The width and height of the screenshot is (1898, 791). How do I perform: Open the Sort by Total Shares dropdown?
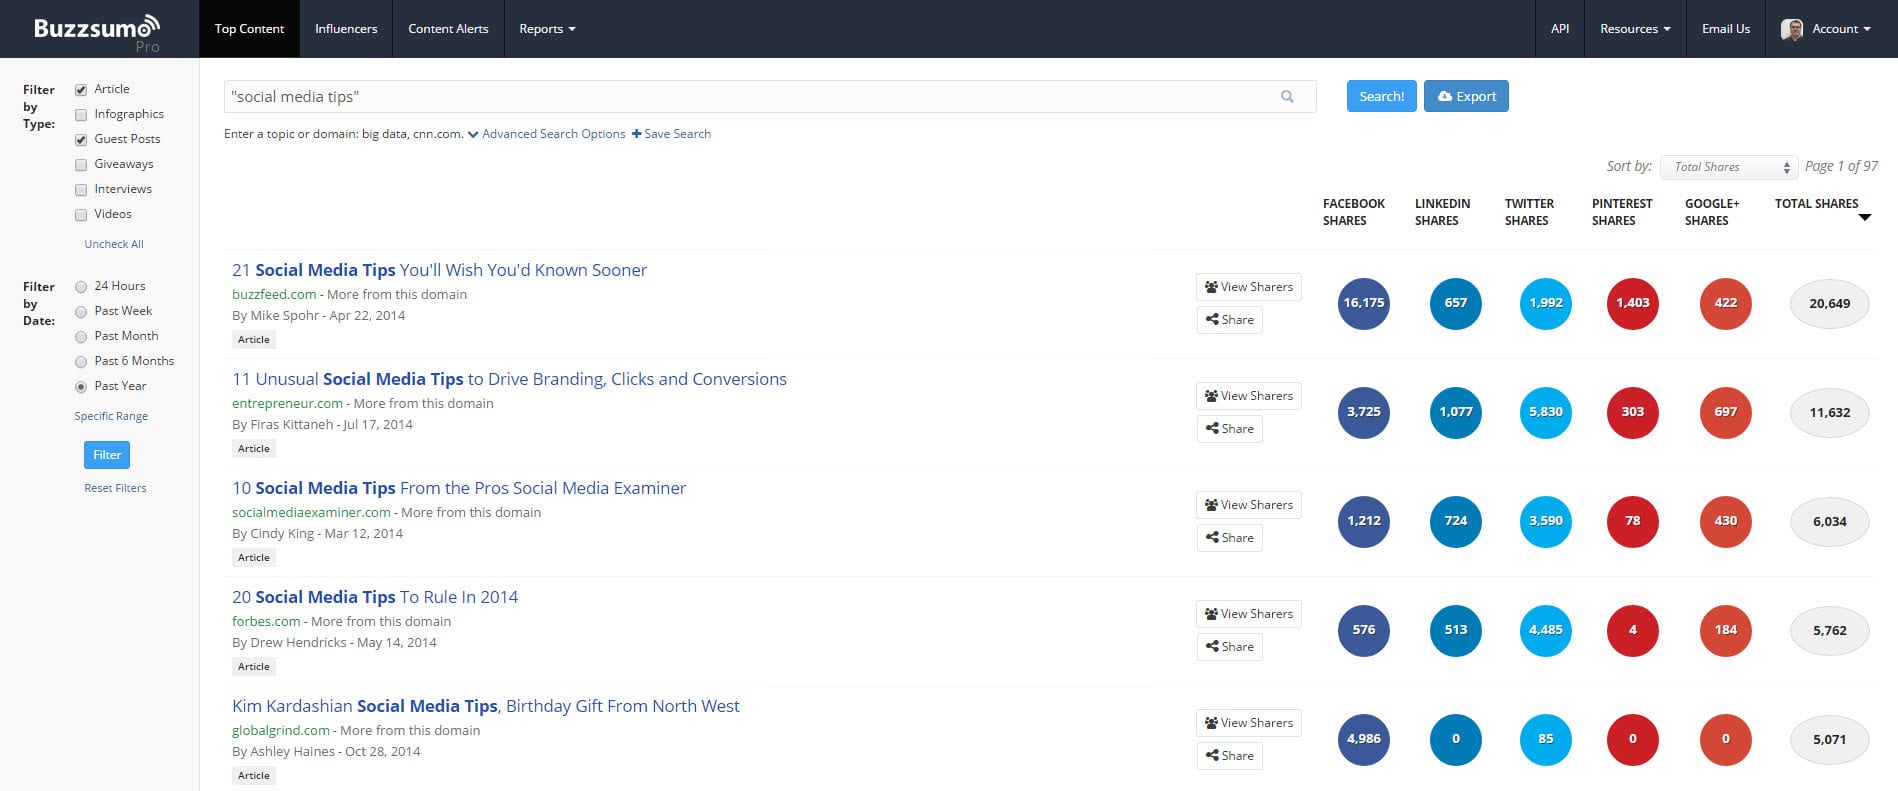[1729, 167]
